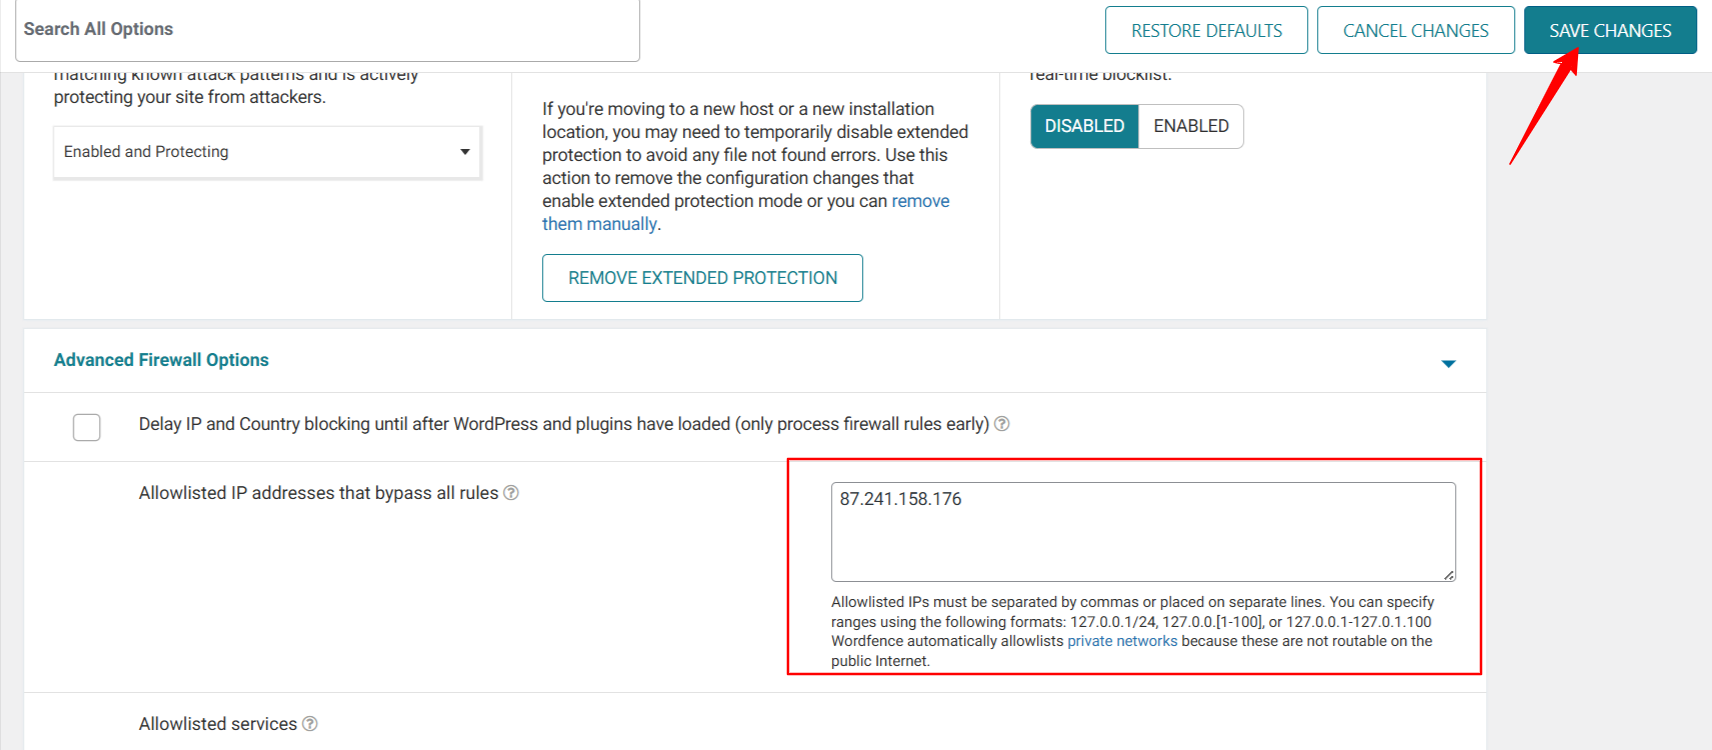Open help for Allowlisted IP addresses
The image size is (1712, 750).
click(x=511, y=493)
